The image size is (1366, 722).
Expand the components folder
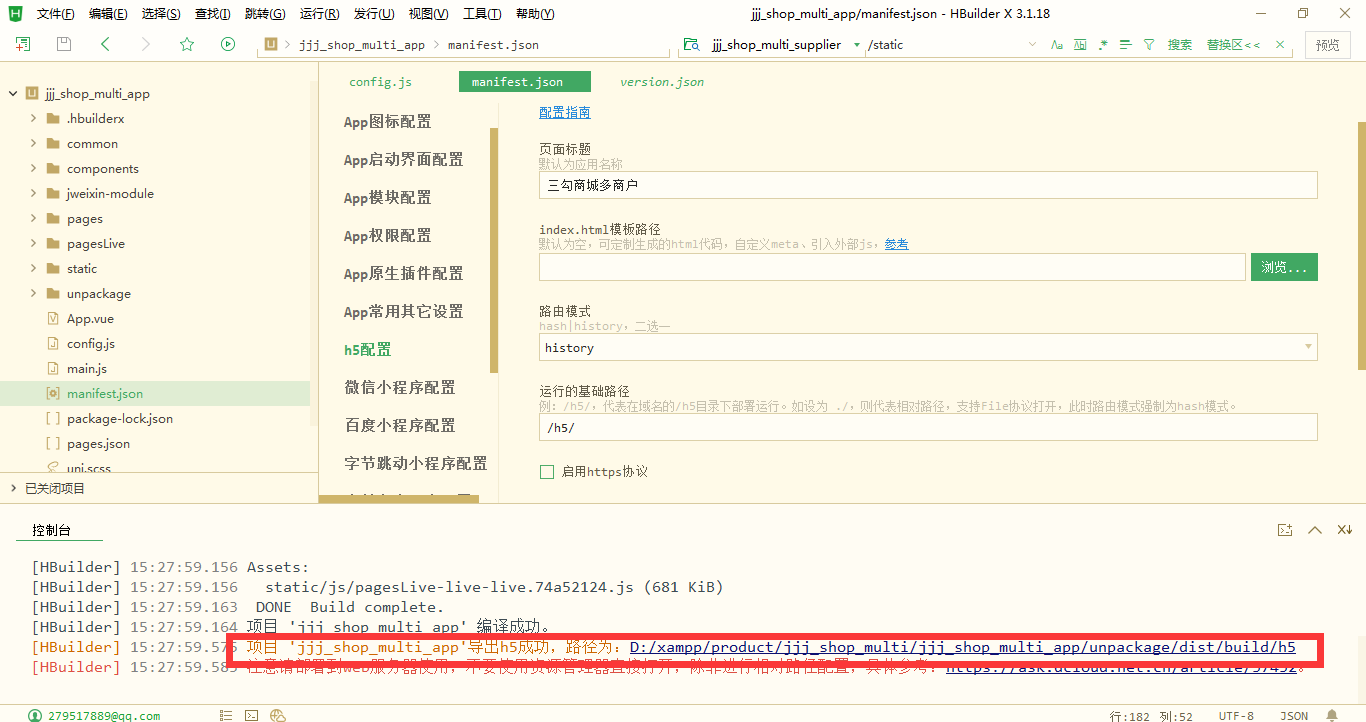point(33,169)
